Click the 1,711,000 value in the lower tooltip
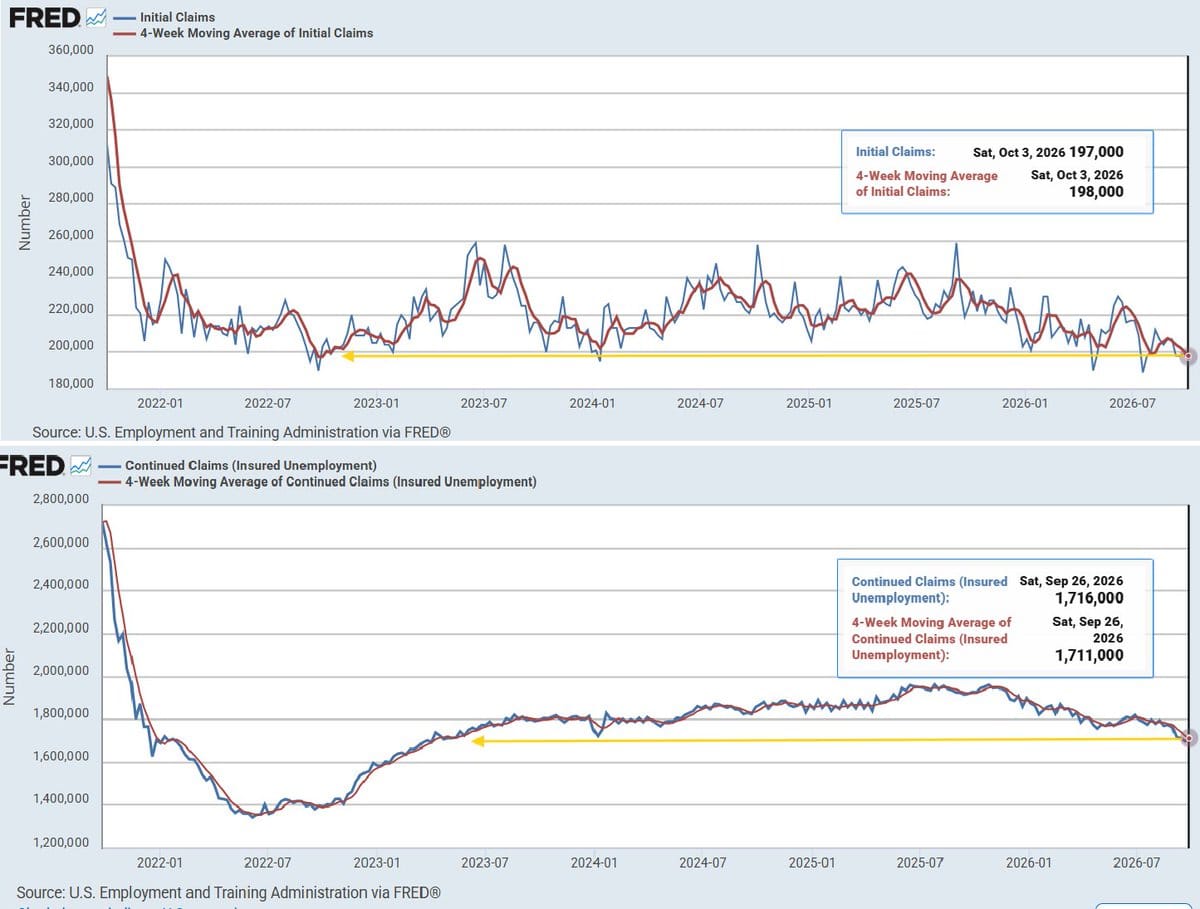 point(1089,656)
